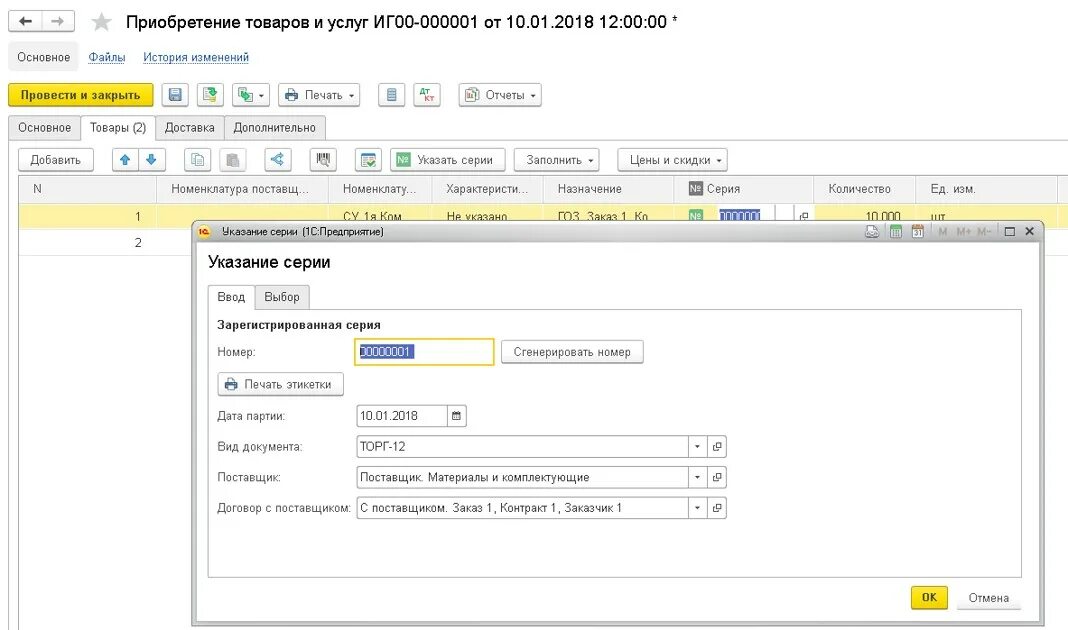Click the Назначение column header

point(608,189)
